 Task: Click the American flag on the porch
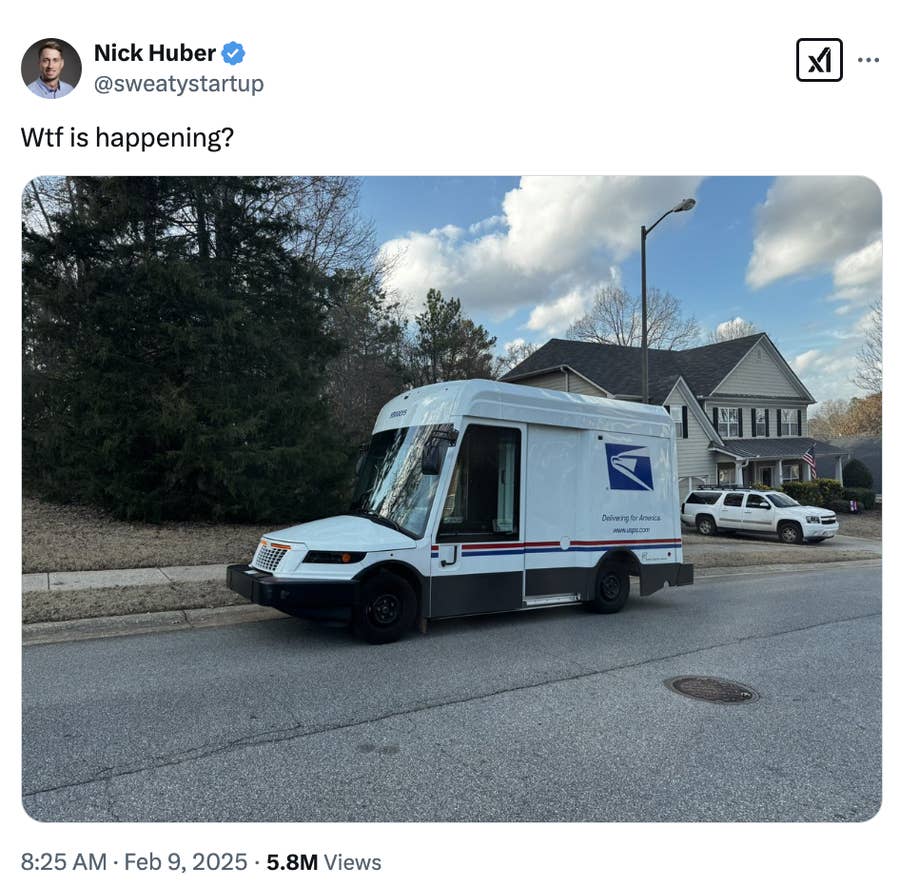[809, 462]
